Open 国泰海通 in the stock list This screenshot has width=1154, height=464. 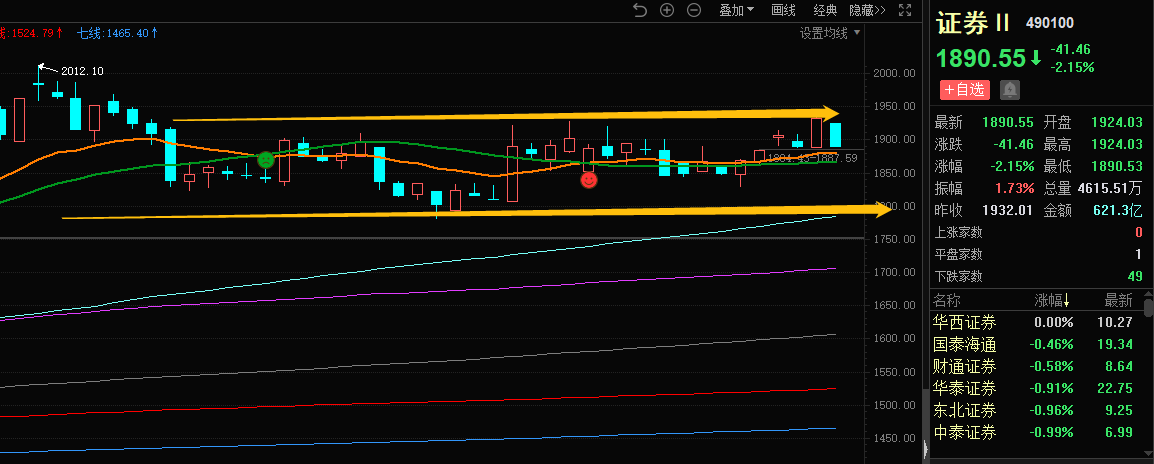tap(964, 344)
